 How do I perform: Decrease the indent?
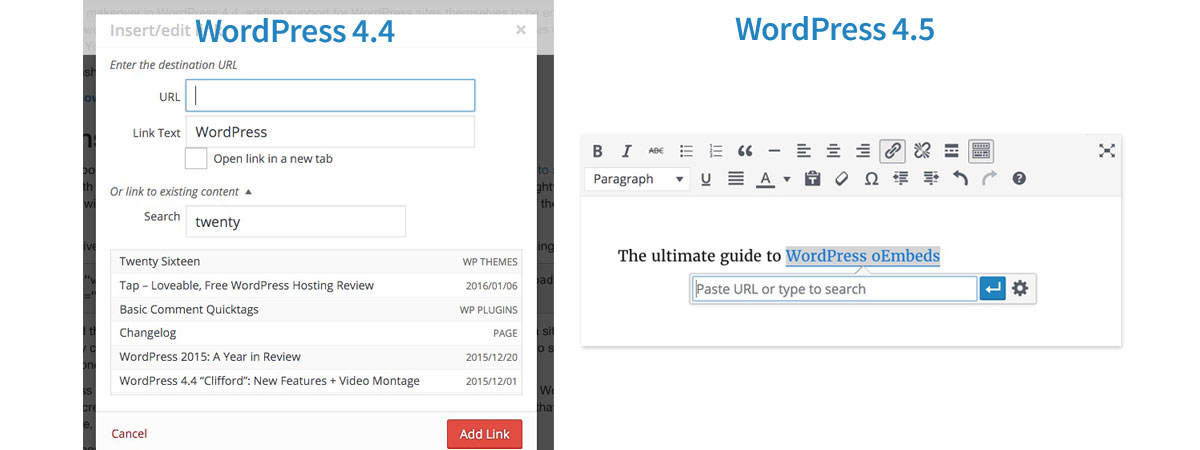point(901,179)
